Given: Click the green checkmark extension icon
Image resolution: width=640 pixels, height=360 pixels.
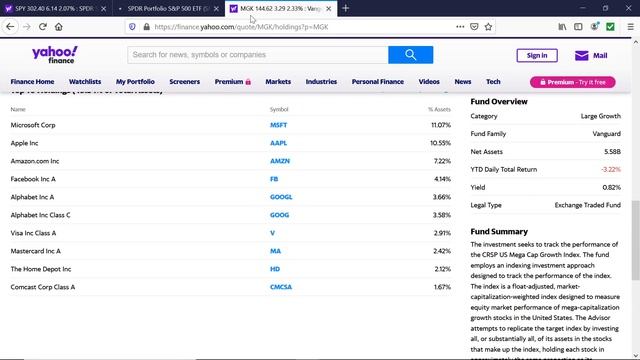Looking at the screenshot, I should (610, 27).
